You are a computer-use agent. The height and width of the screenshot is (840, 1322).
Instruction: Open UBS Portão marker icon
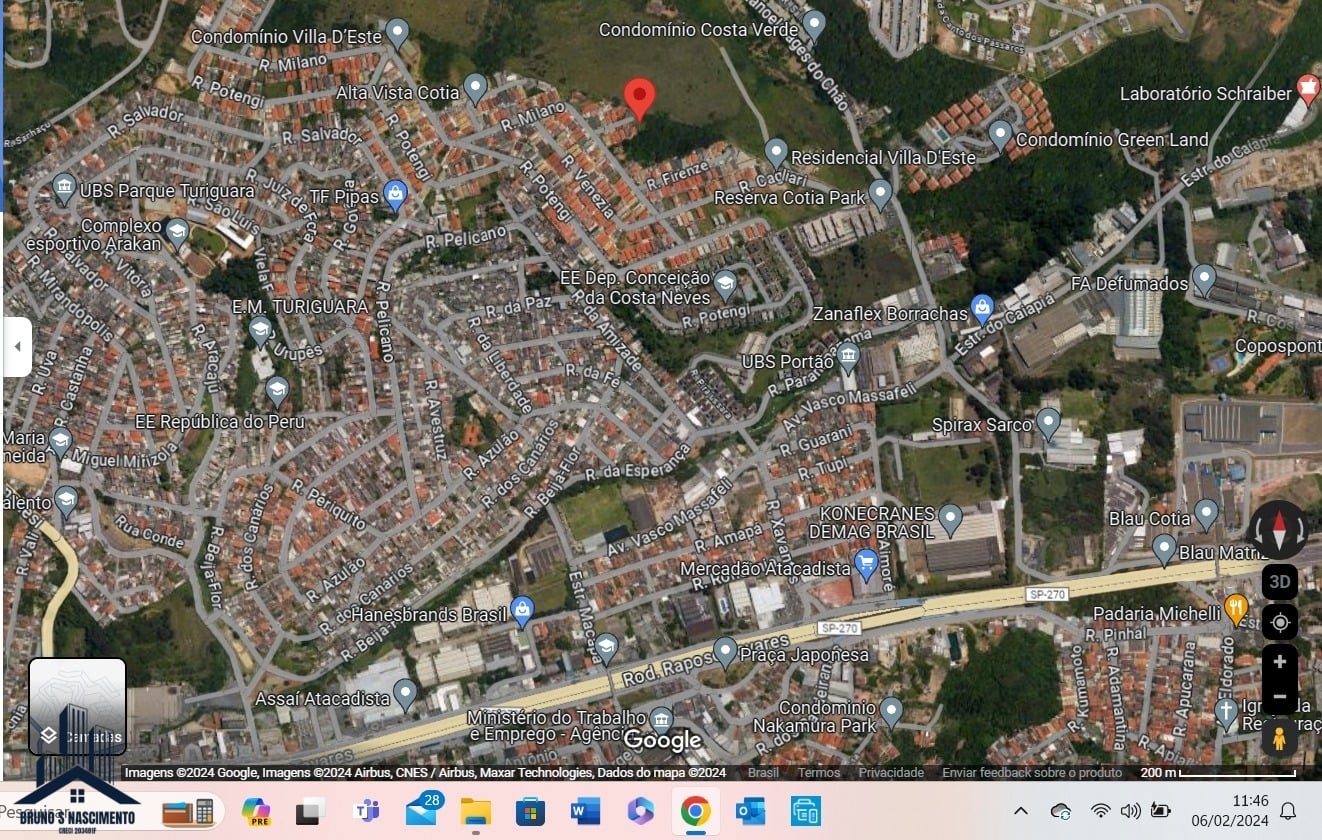tap(848, 356)
